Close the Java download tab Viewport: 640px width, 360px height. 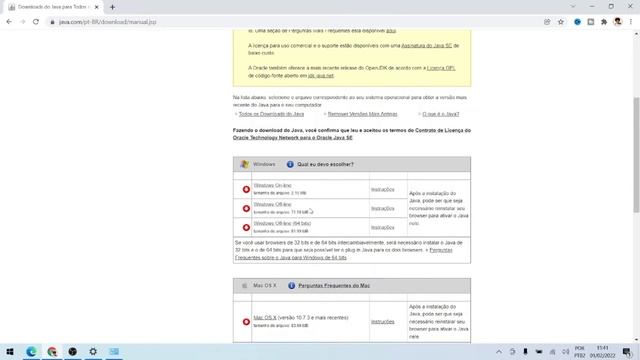click(97, 7)
